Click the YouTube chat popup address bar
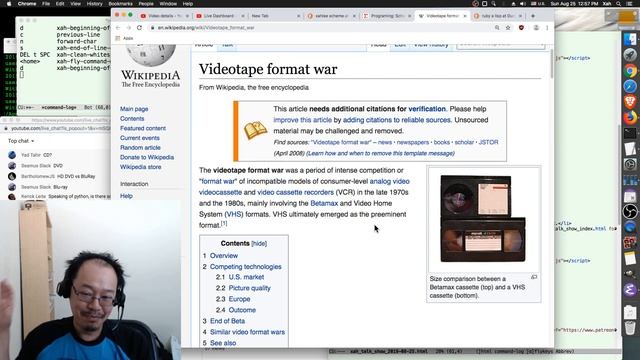Image resolution: width=640 pixels, height=360 pixels. point(57,128)
